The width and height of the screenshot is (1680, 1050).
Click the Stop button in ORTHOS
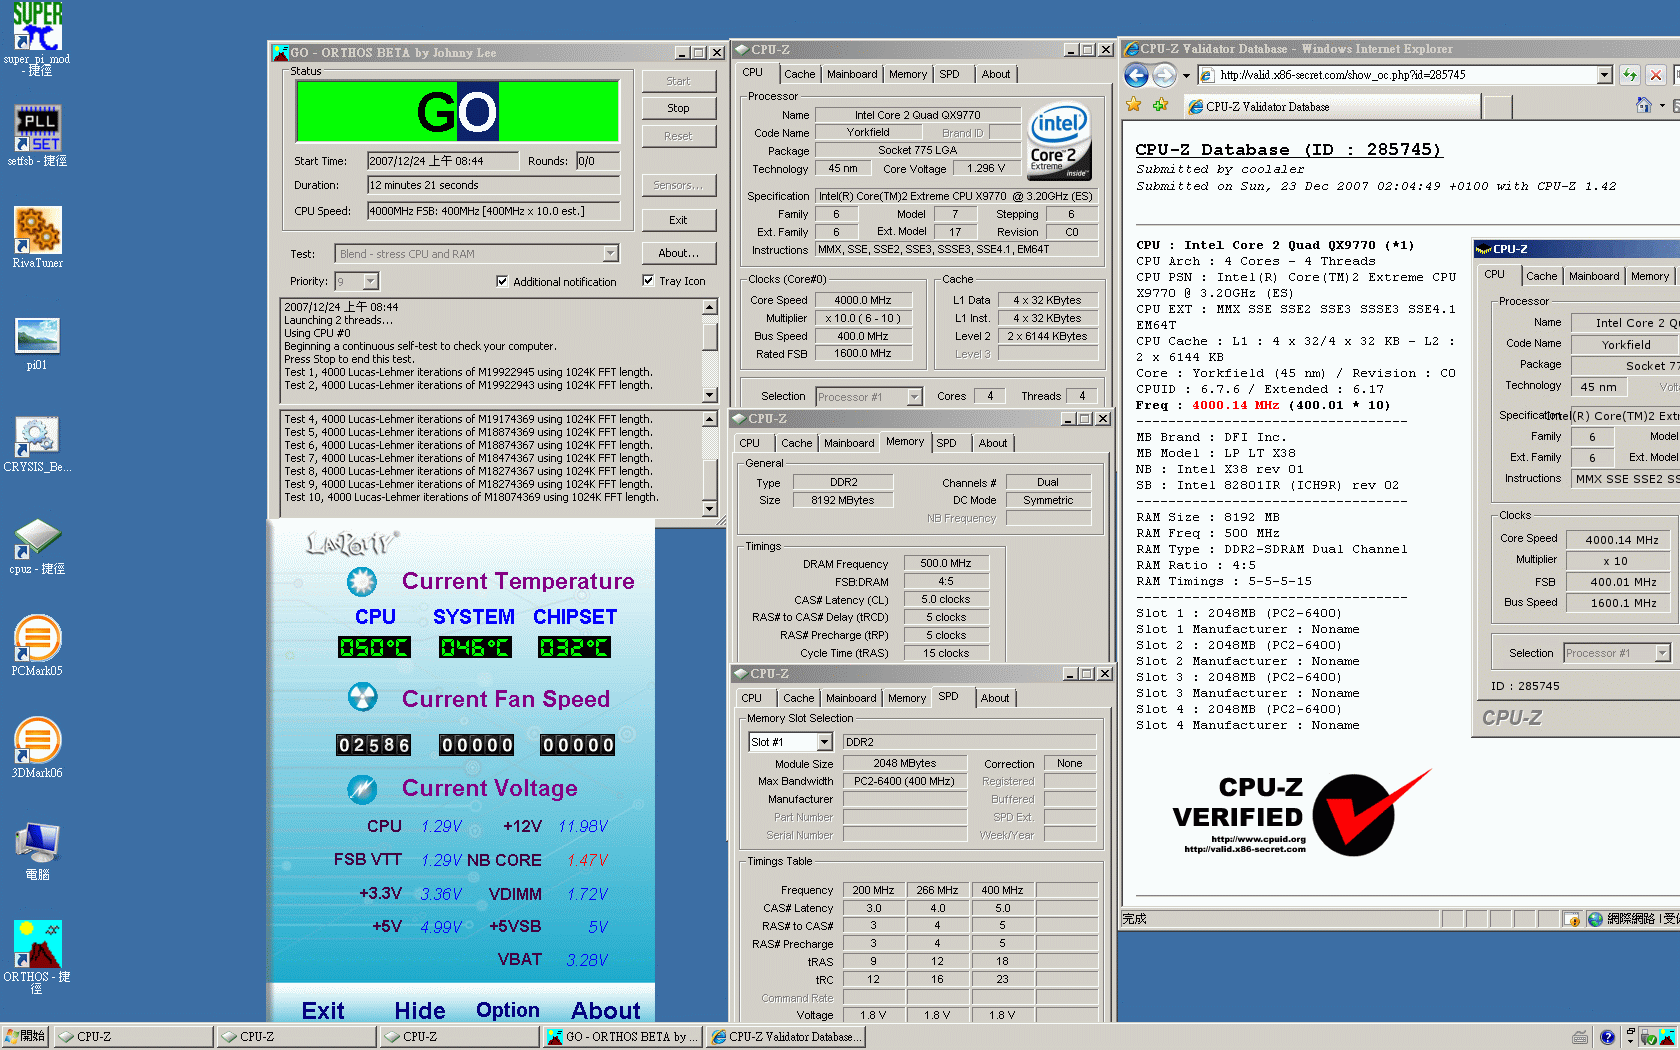coord(678,108)
